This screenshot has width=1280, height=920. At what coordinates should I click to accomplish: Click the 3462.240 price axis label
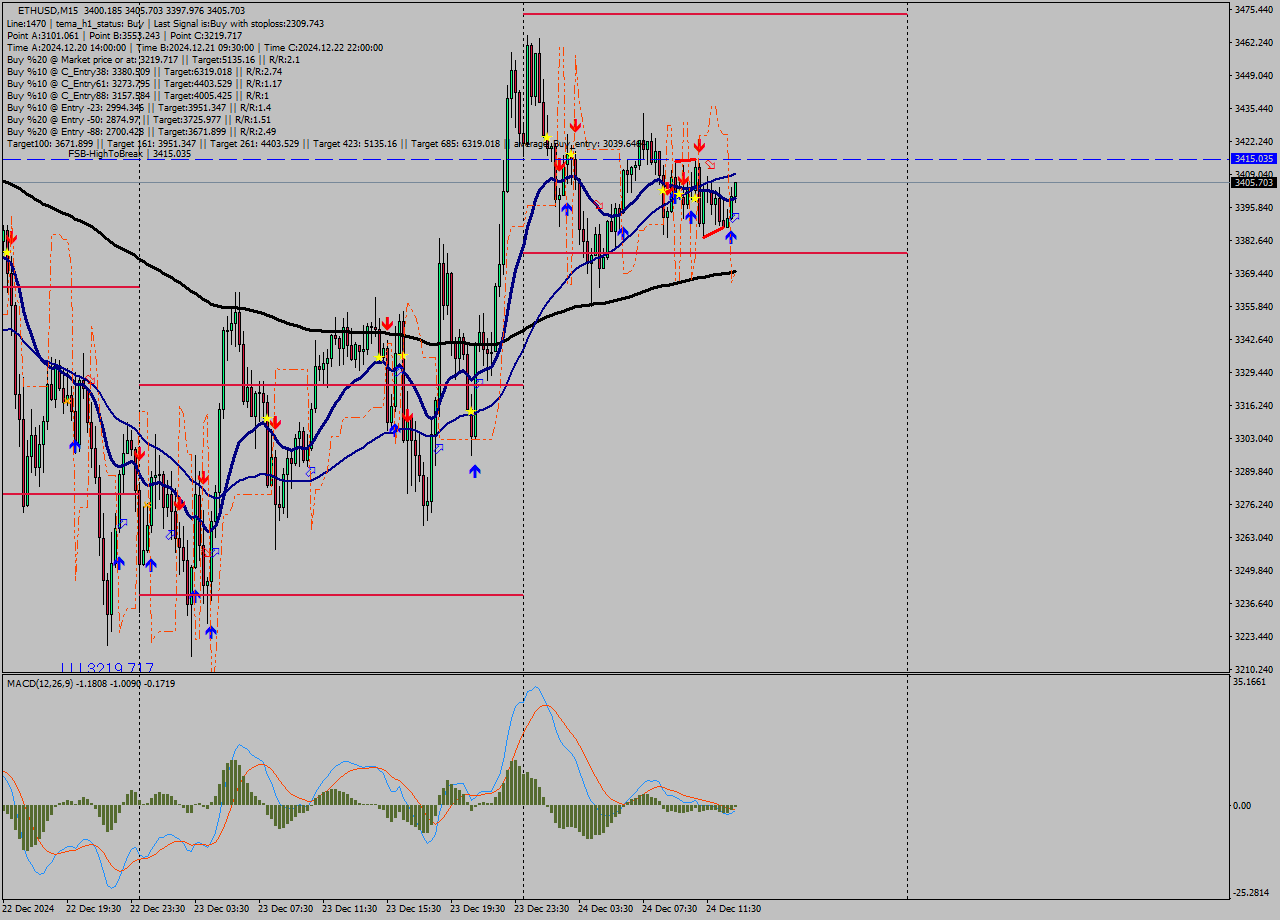coord(1254,42)
